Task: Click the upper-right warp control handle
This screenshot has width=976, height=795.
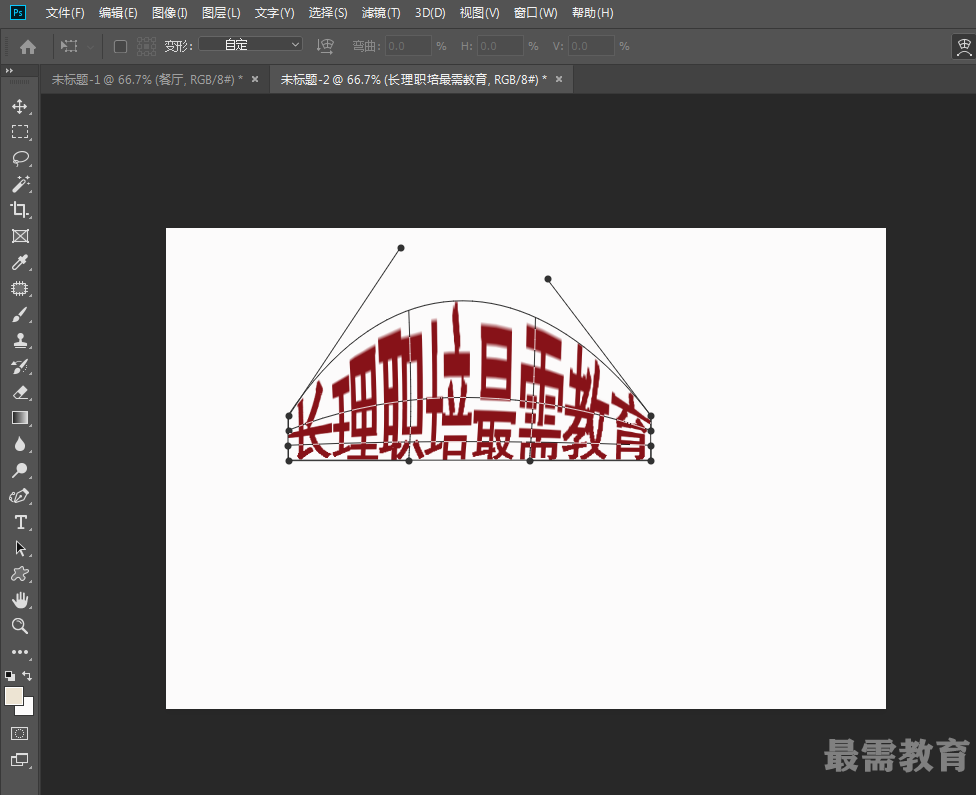Action: click(548, 279)
